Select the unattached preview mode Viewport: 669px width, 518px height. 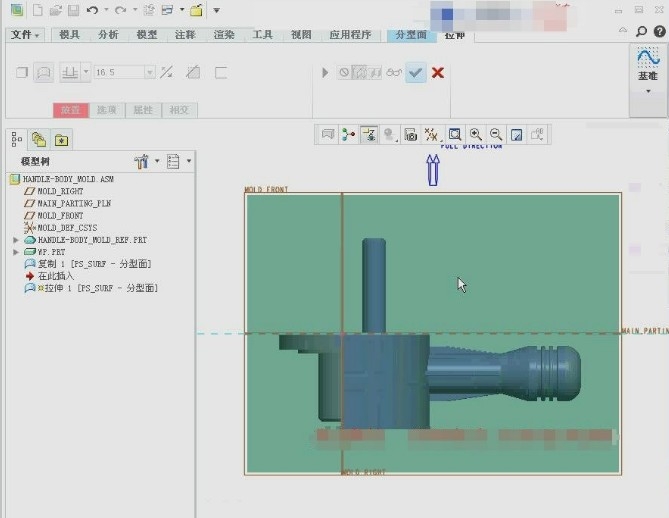[x=360, y=73]
